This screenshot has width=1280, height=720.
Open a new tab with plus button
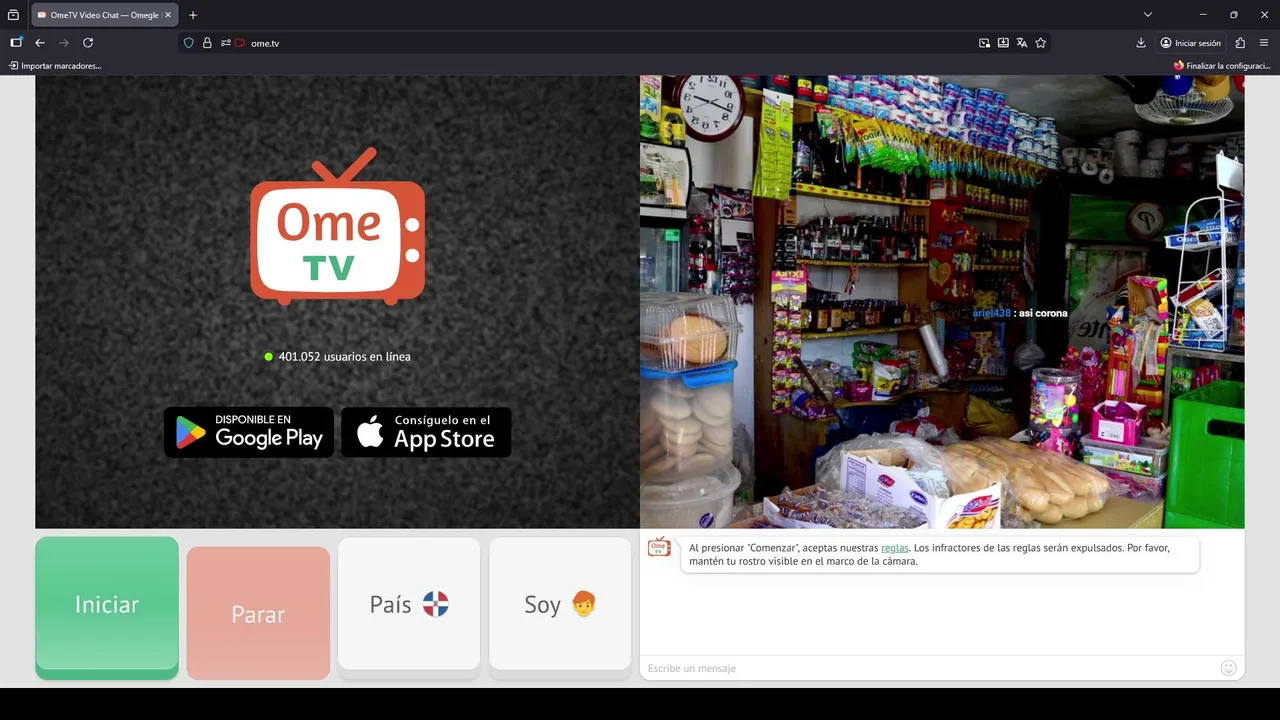193,15
